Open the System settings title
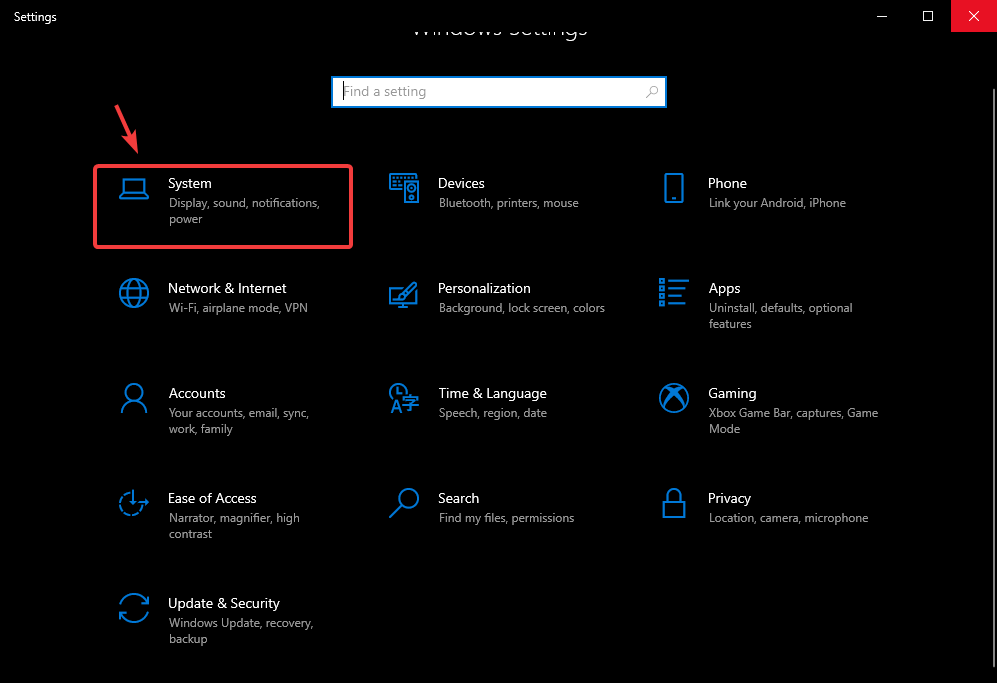The image size is (997, 683). pyautogui.click(x=189, y=183)
